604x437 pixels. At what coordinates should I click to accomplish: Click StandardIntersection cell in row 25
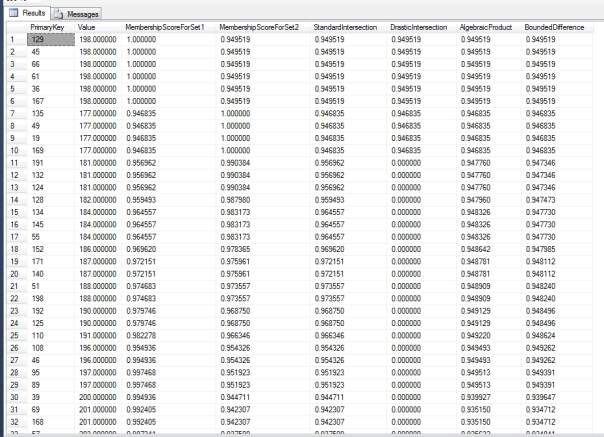pos(348,336)
